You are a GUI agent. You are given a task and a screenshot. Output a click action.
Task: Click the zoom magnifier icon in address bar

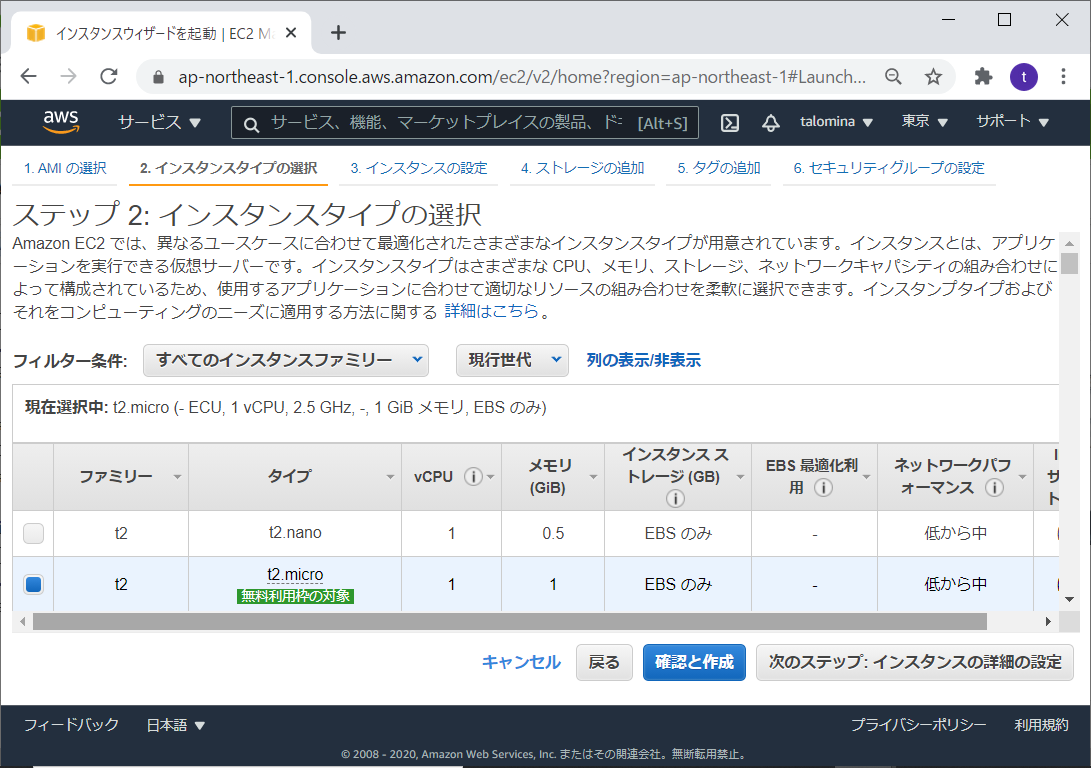(x=893, y=77)
